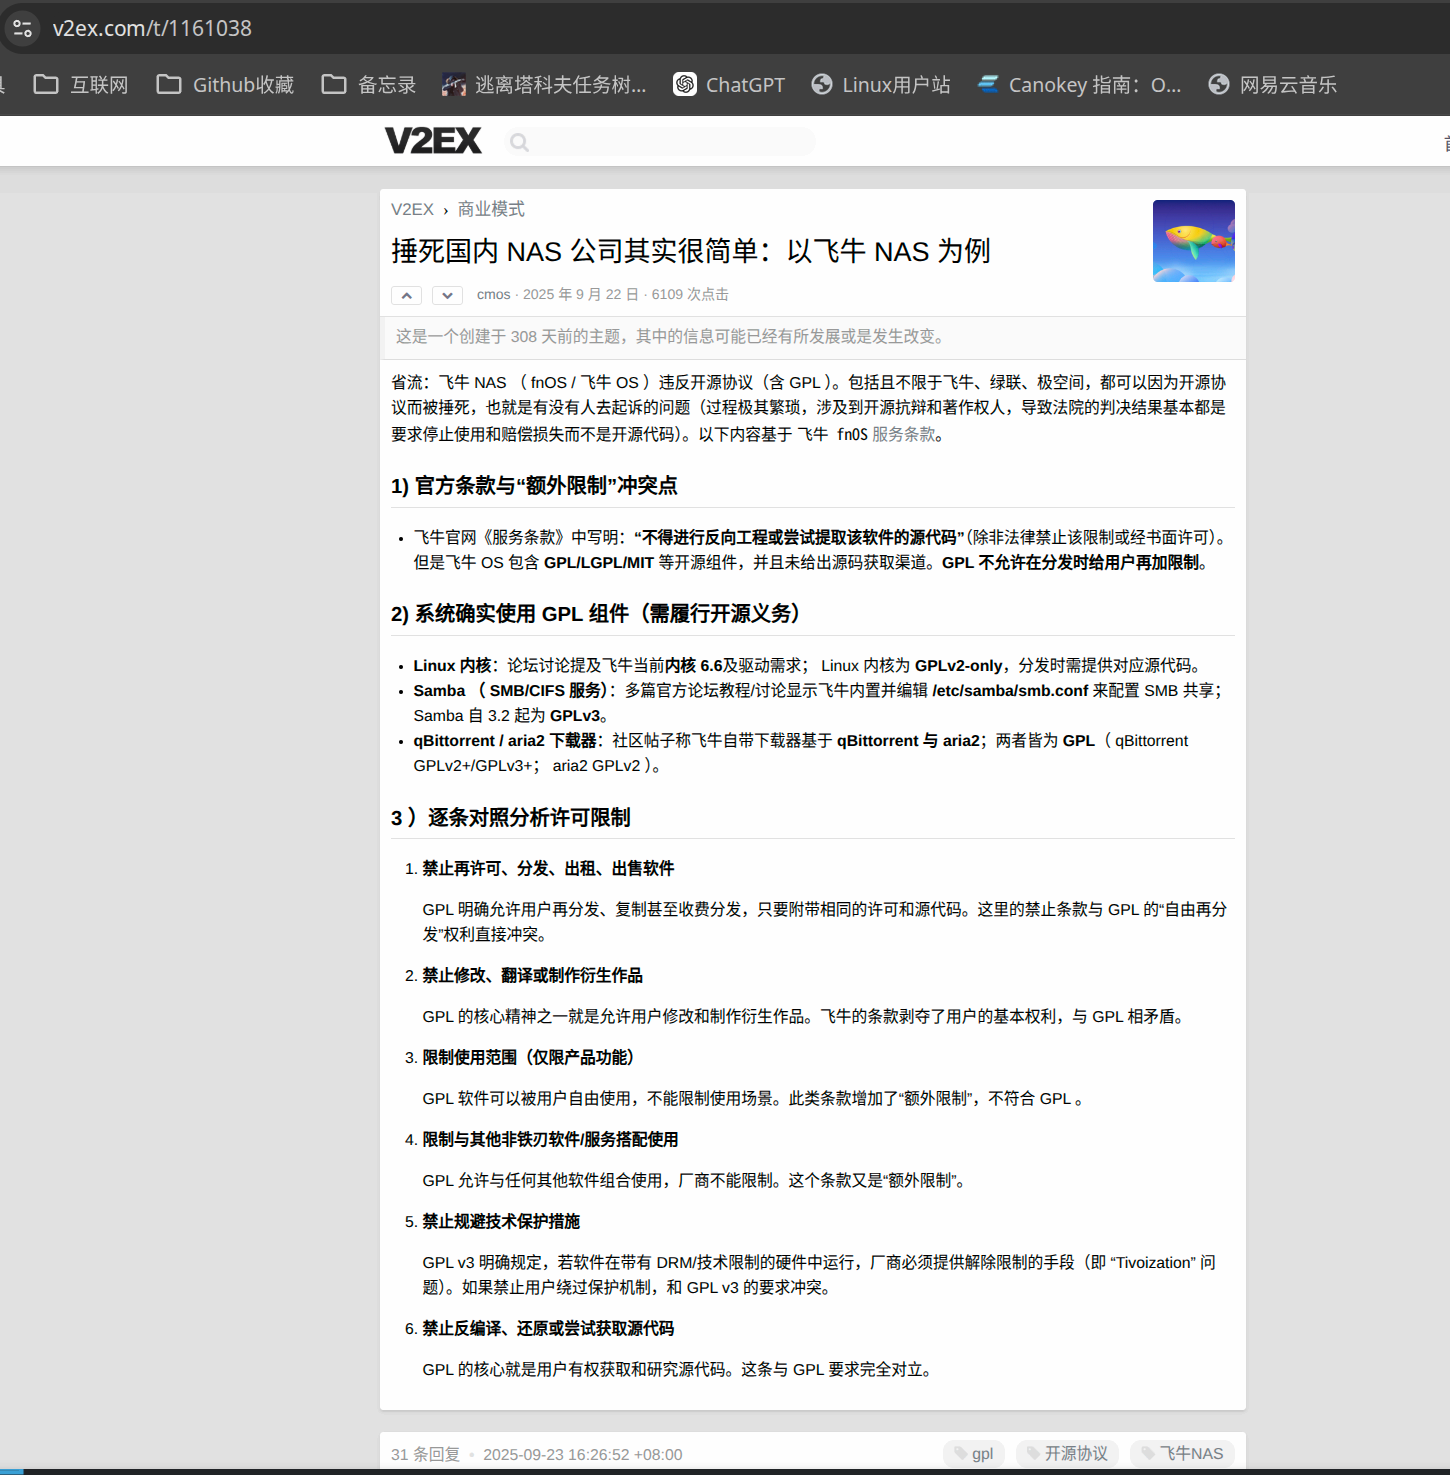Click the author's fish avatar image
The image size is (1450, 1475).
(x=1193, y=241)
